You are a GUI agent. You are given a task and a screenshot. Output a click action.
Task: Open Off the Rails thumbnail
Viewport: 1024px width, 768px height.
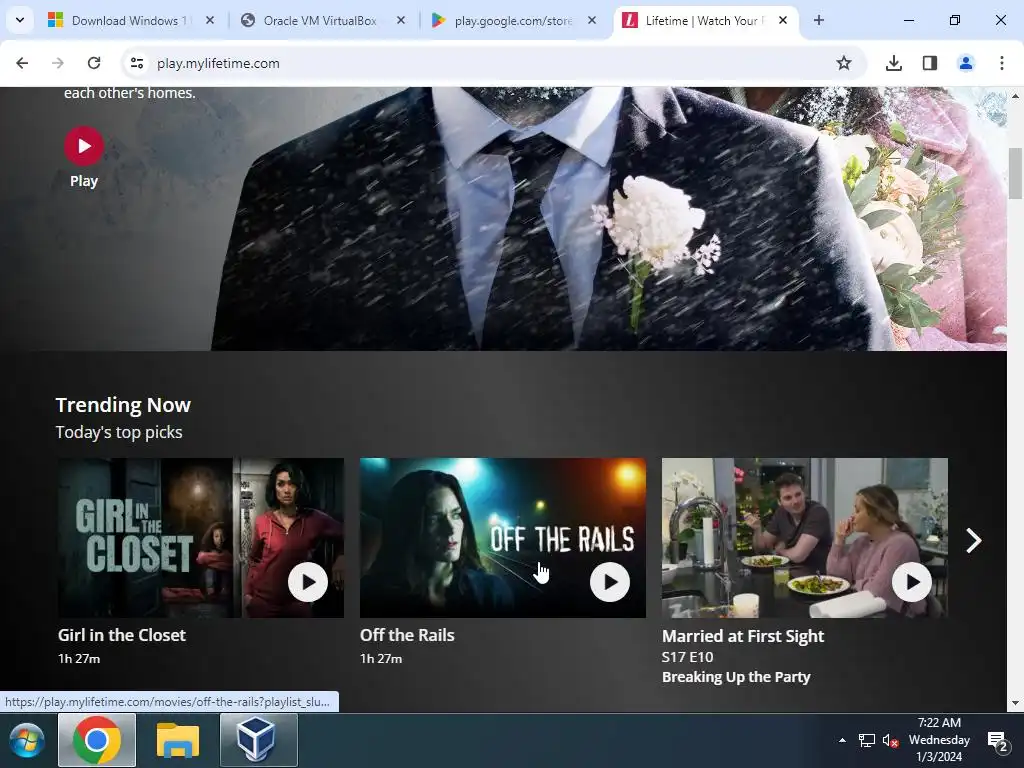(502, 537)
